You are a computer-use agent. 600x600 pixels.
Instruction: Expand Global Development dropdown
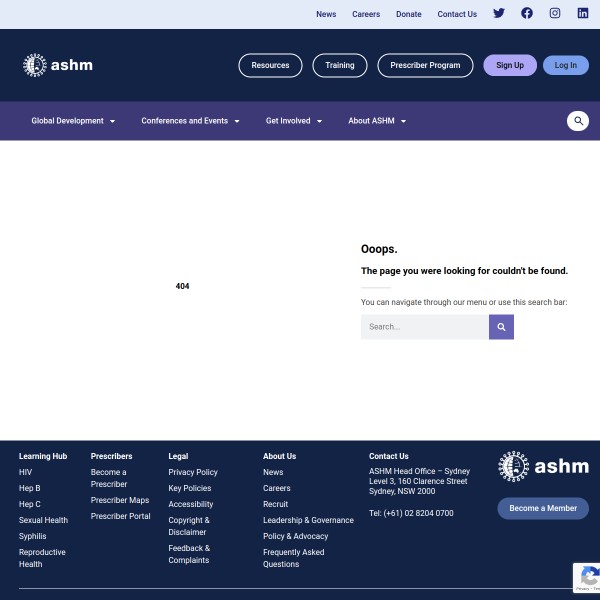[x=73, y=121]
